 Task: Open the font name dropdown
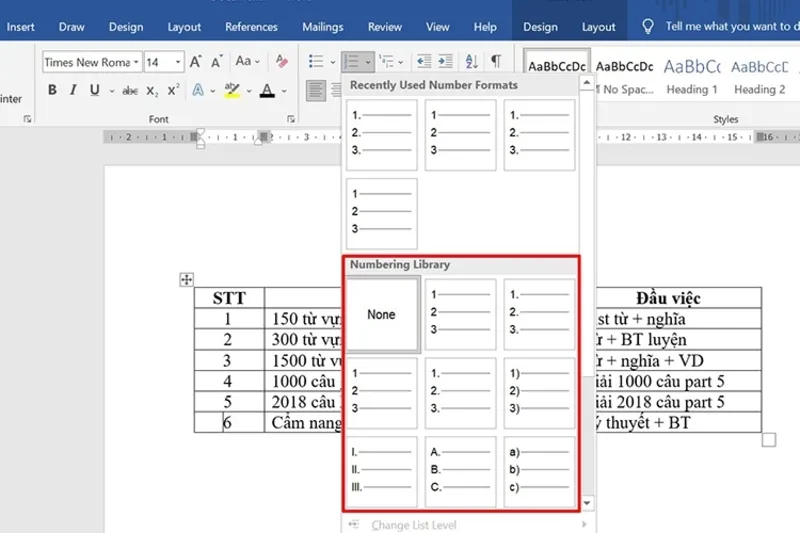point(136,62)
